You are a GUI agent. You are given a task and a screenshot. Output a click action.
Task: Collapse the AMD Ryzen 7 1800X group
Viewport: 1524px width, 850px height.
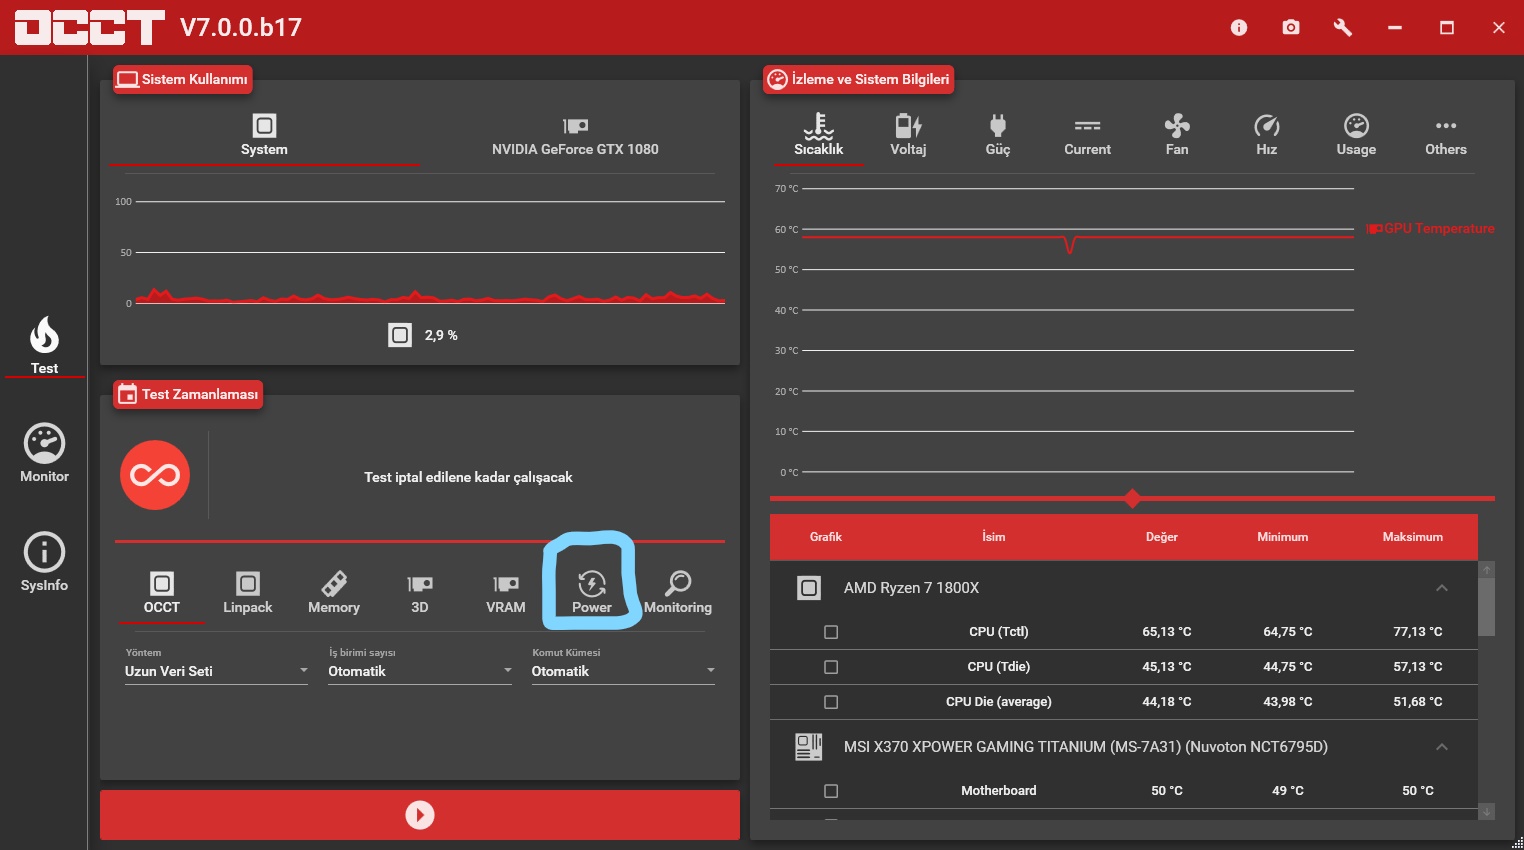[1442, 588]
